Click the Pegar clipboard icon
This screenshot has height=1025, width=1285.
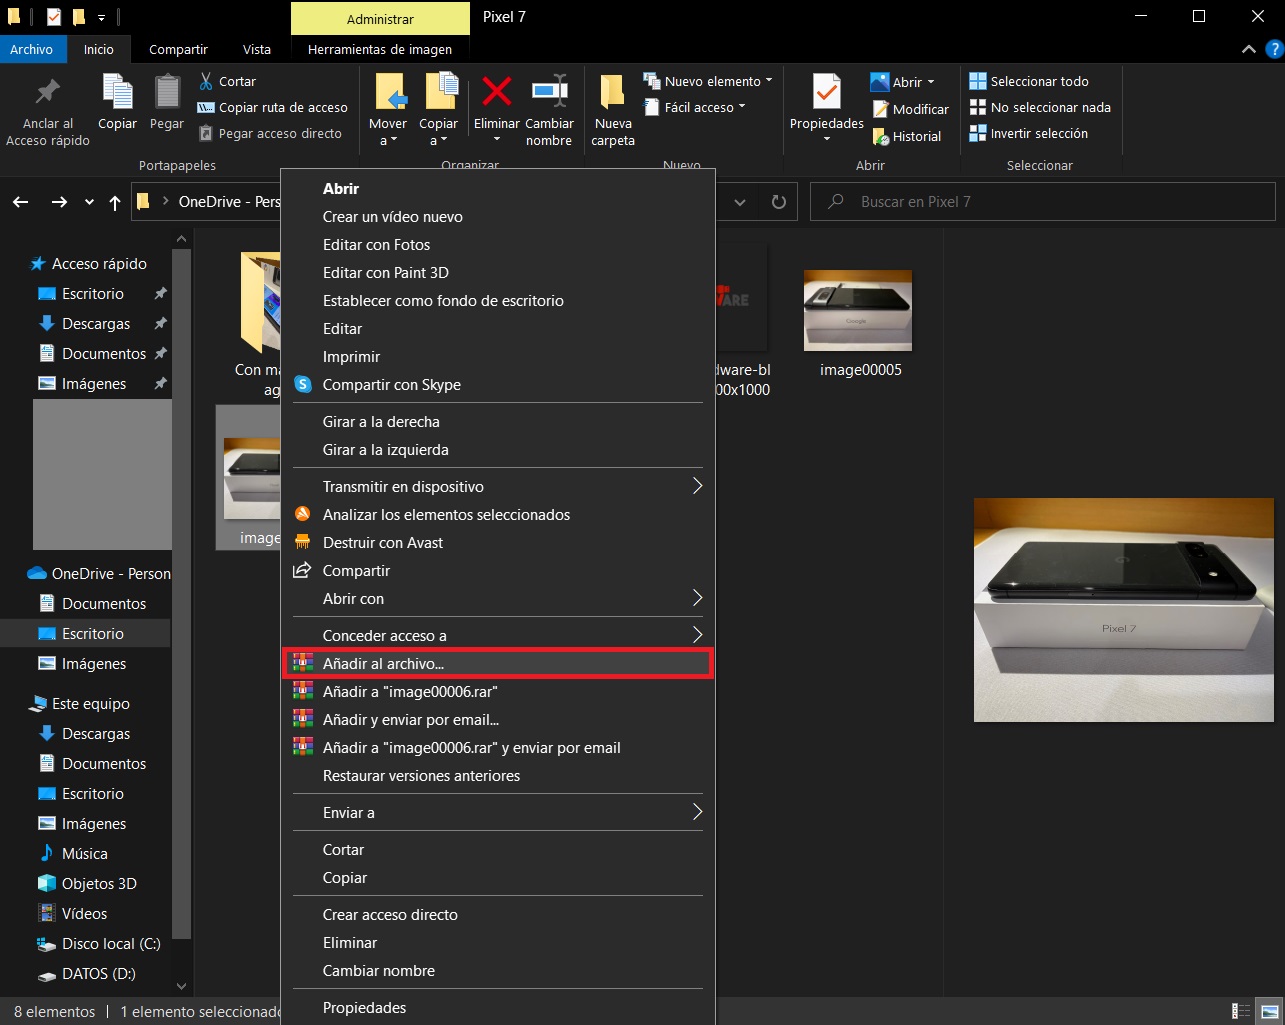(167, 93)
